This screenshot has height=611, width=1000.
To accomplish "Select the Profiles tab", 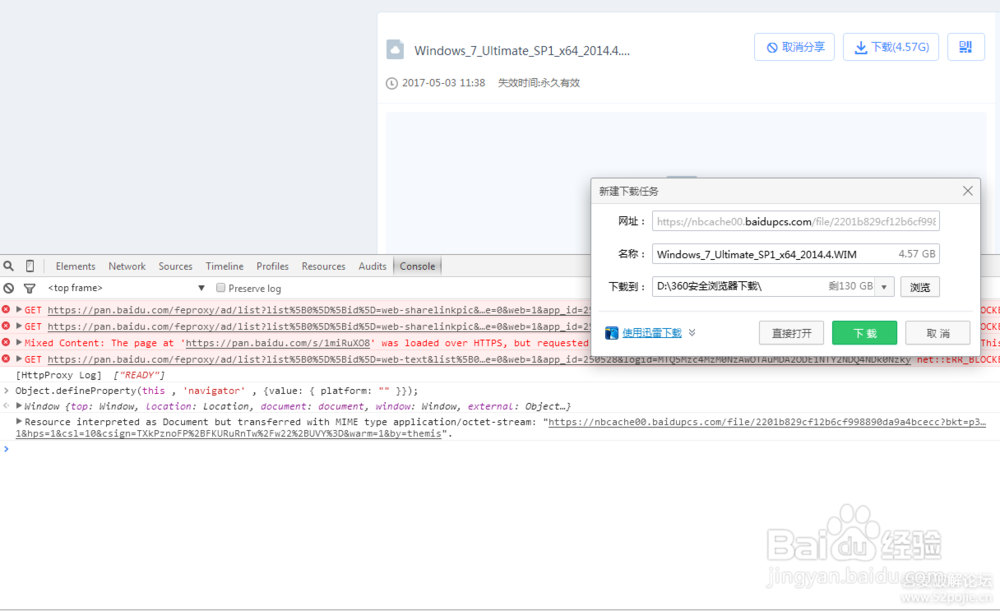I will click(272, 266).
